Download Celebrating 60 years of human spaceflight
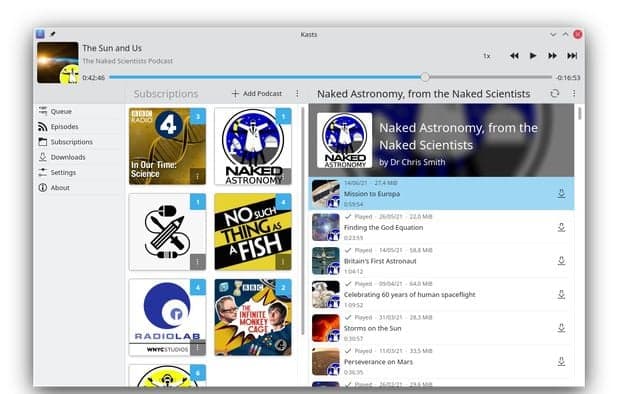This screenshot has height=394, width=618. click(x=562, y=294)
